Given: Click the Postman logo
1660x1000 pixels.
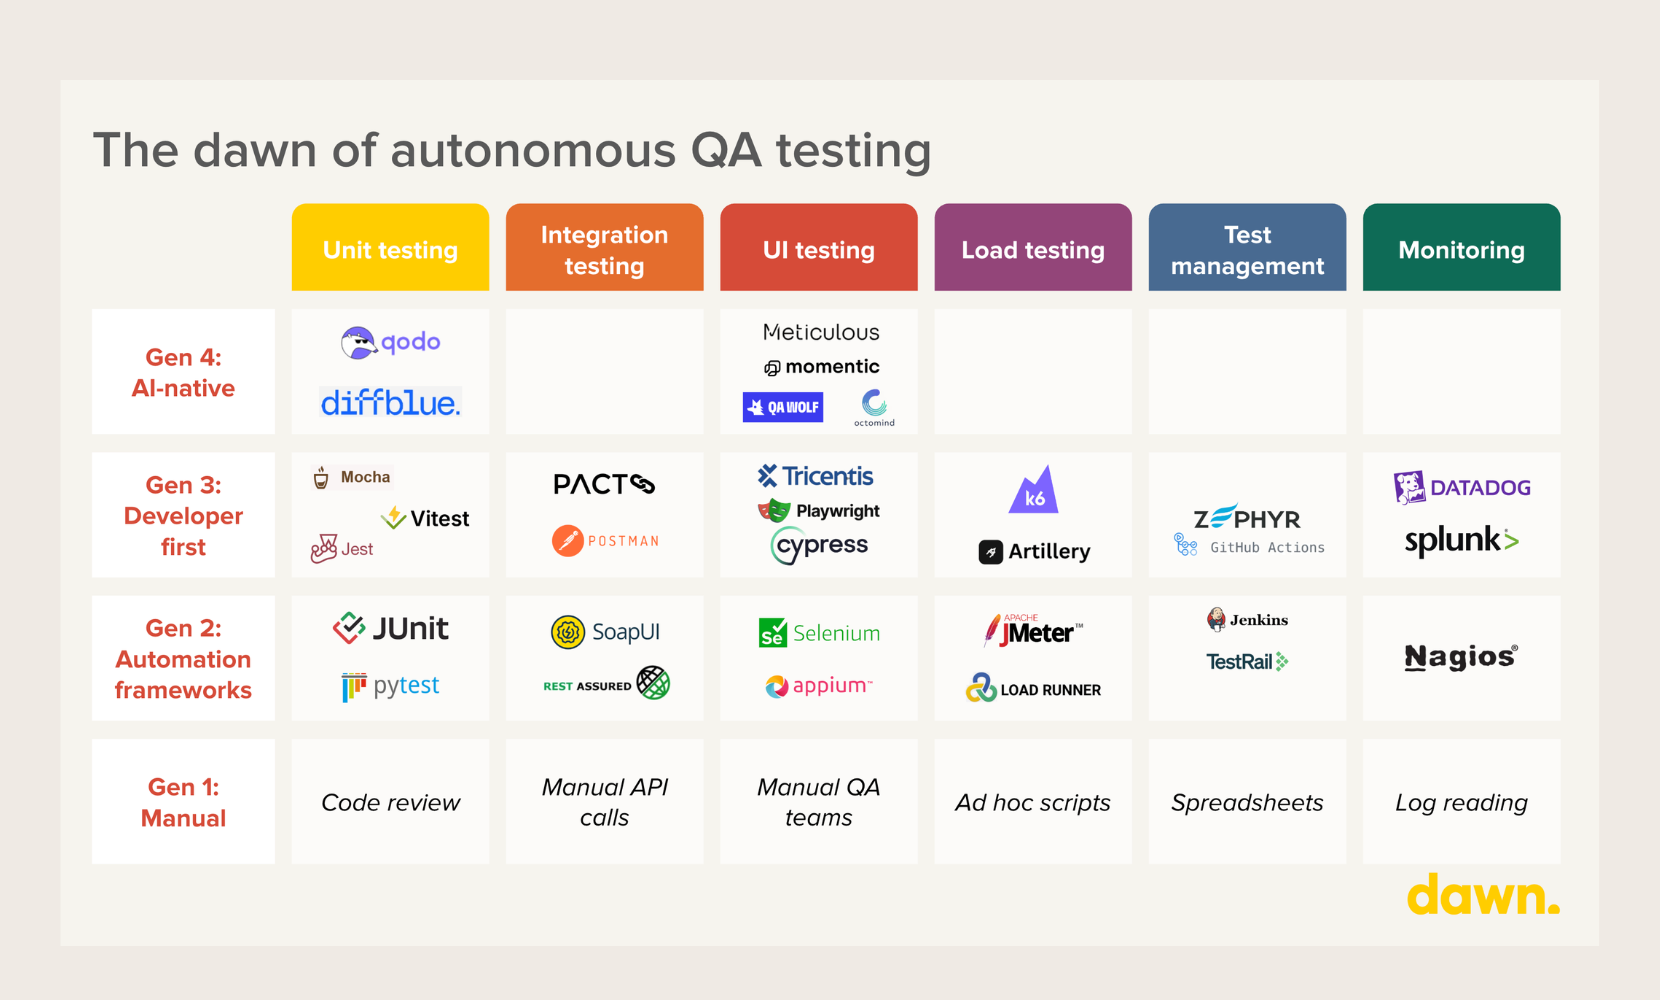Looking at the screenshot, I should (605, 541).
